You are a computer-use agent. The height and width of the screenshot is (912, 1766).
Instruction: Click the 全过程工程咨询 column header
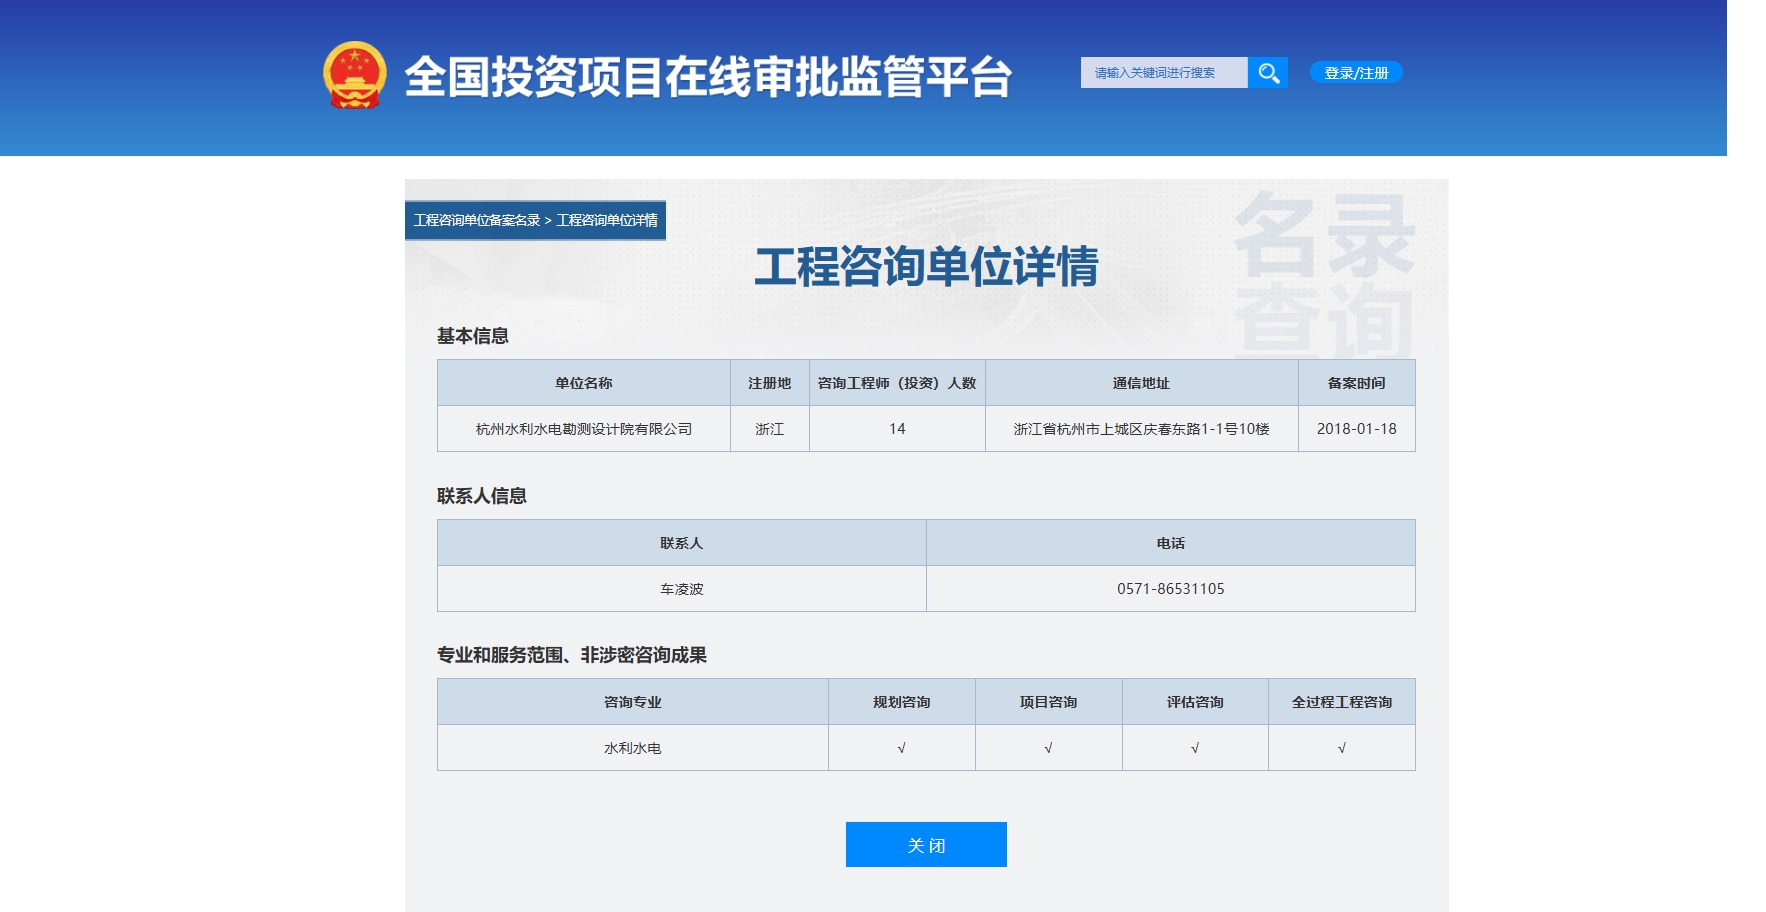click(1342, 702)
